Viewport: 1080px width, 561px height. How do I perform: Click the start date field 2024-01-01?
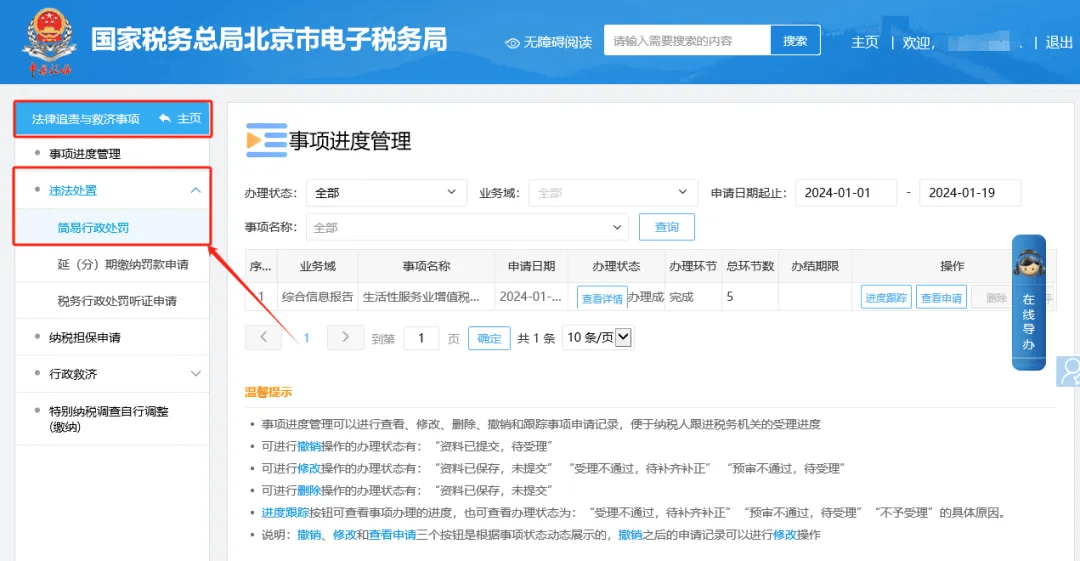coord(846,193)
